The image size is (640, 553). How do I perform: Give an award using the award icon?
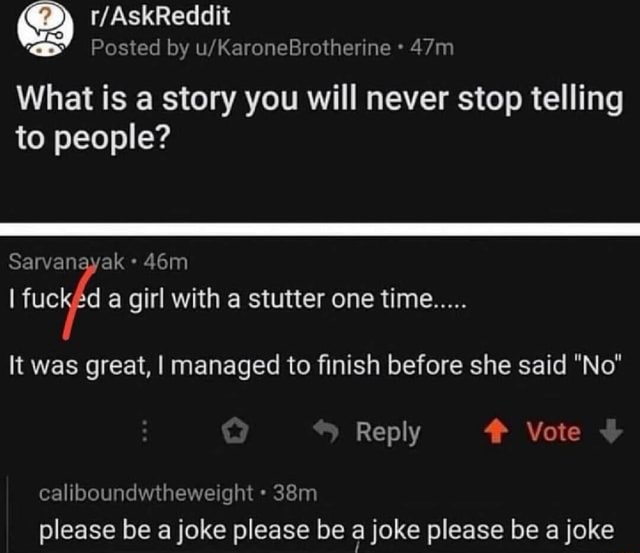pyautogui.click(x=235, y=432)
